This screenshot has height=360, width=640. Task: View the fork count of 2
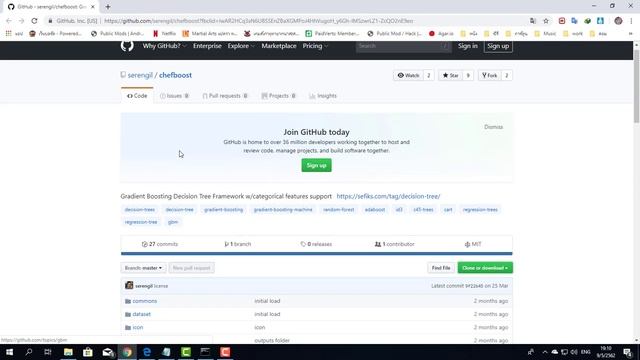click(507, 76)
